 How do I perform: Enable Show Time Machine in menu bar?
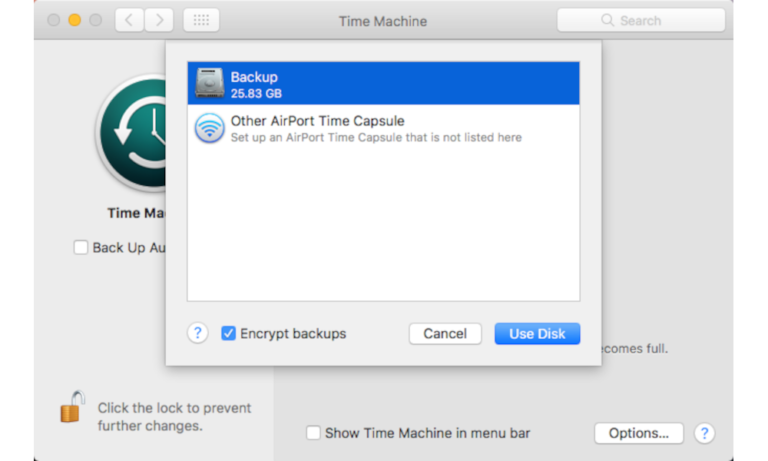tap(313, 433)
